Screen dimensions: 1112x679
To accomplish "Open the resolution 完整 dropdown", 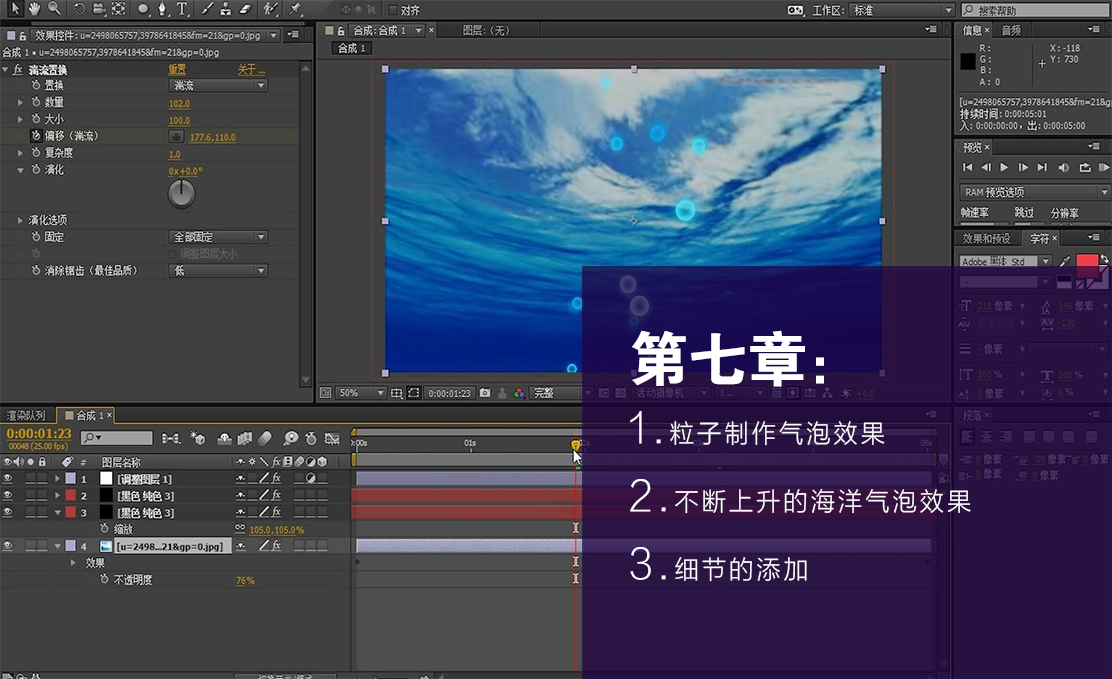I will (x=562, y=392).
